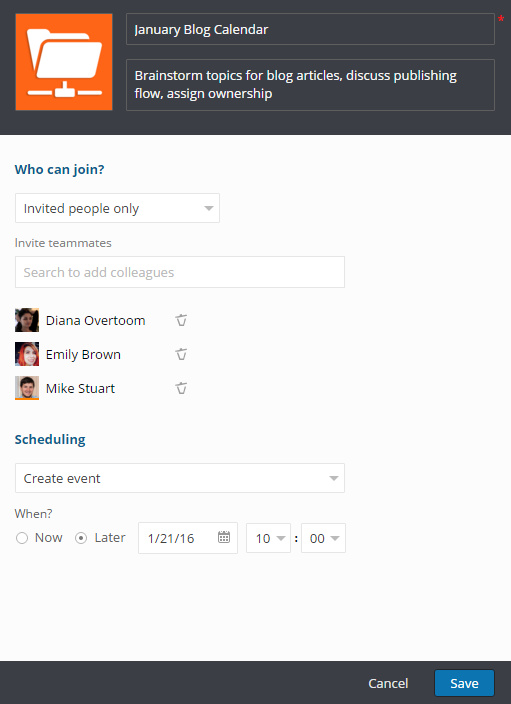This screenshot has height=704, width=511.
Task: Focus the Search to add colleagues field
Action: tap(180, 272)
